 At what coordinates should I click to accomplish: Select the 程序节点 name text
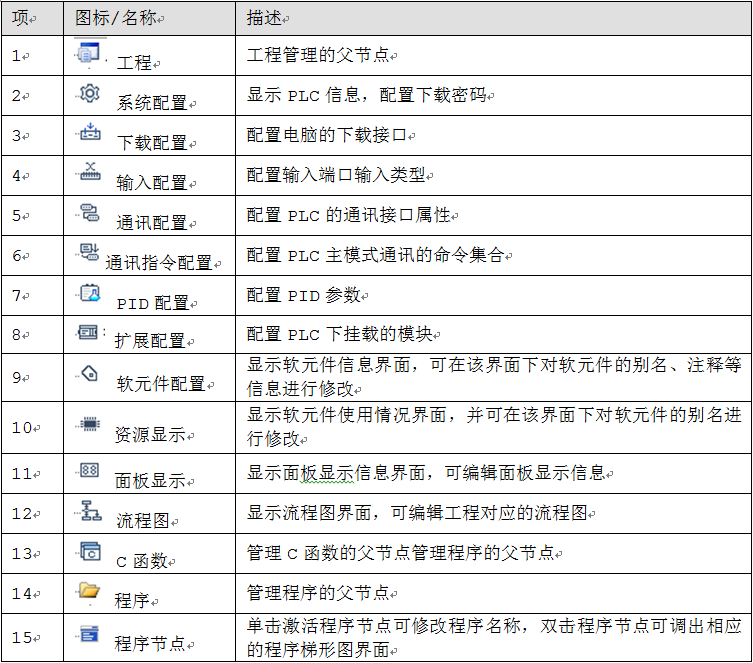150,643
